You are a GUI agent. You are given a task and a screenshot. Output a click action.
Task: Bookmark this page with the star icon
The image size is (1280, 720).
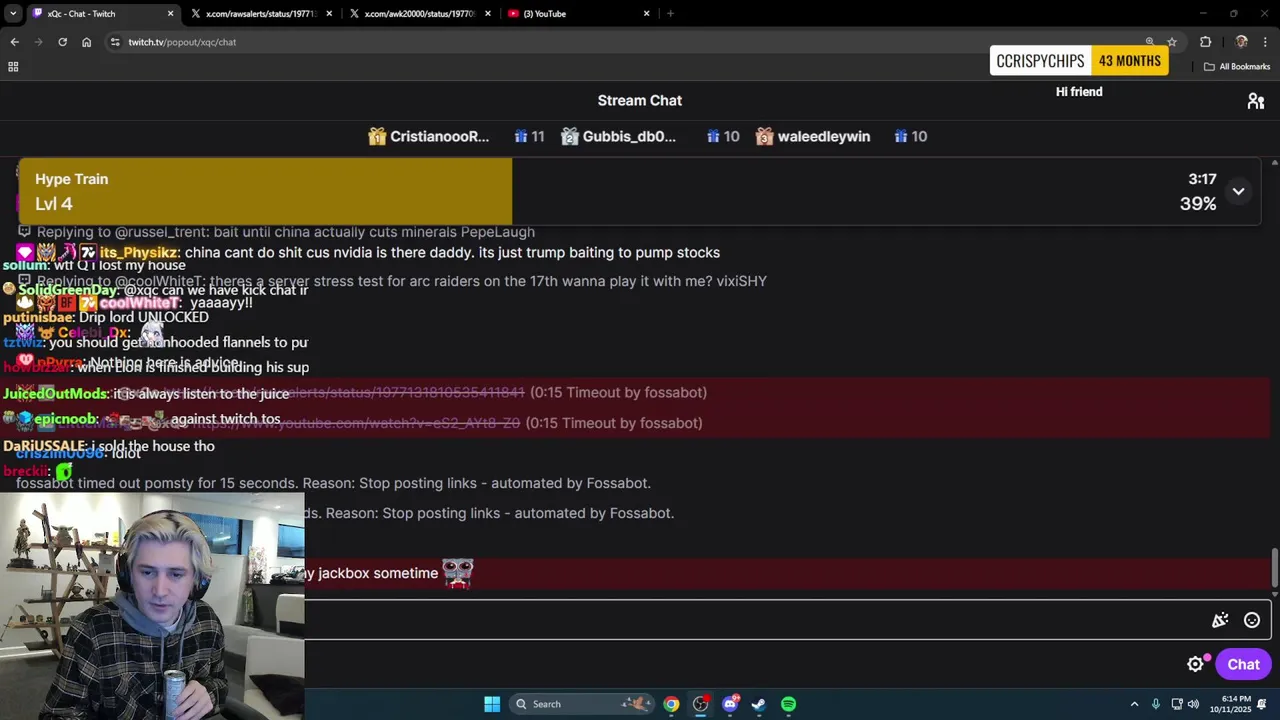click(x=1172, y=42)
